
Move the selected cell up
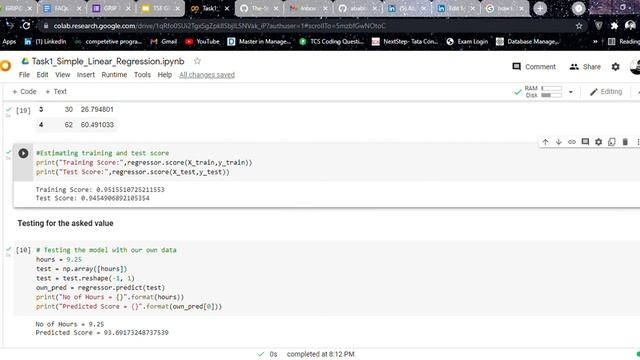click(545, 142)
